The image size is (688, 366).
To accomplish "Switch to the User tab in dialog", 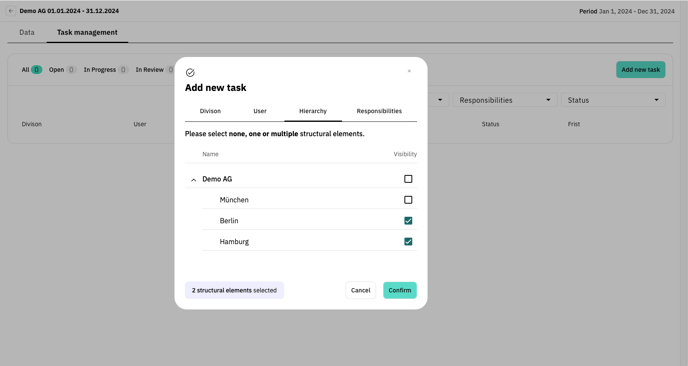I will point(260,111).
